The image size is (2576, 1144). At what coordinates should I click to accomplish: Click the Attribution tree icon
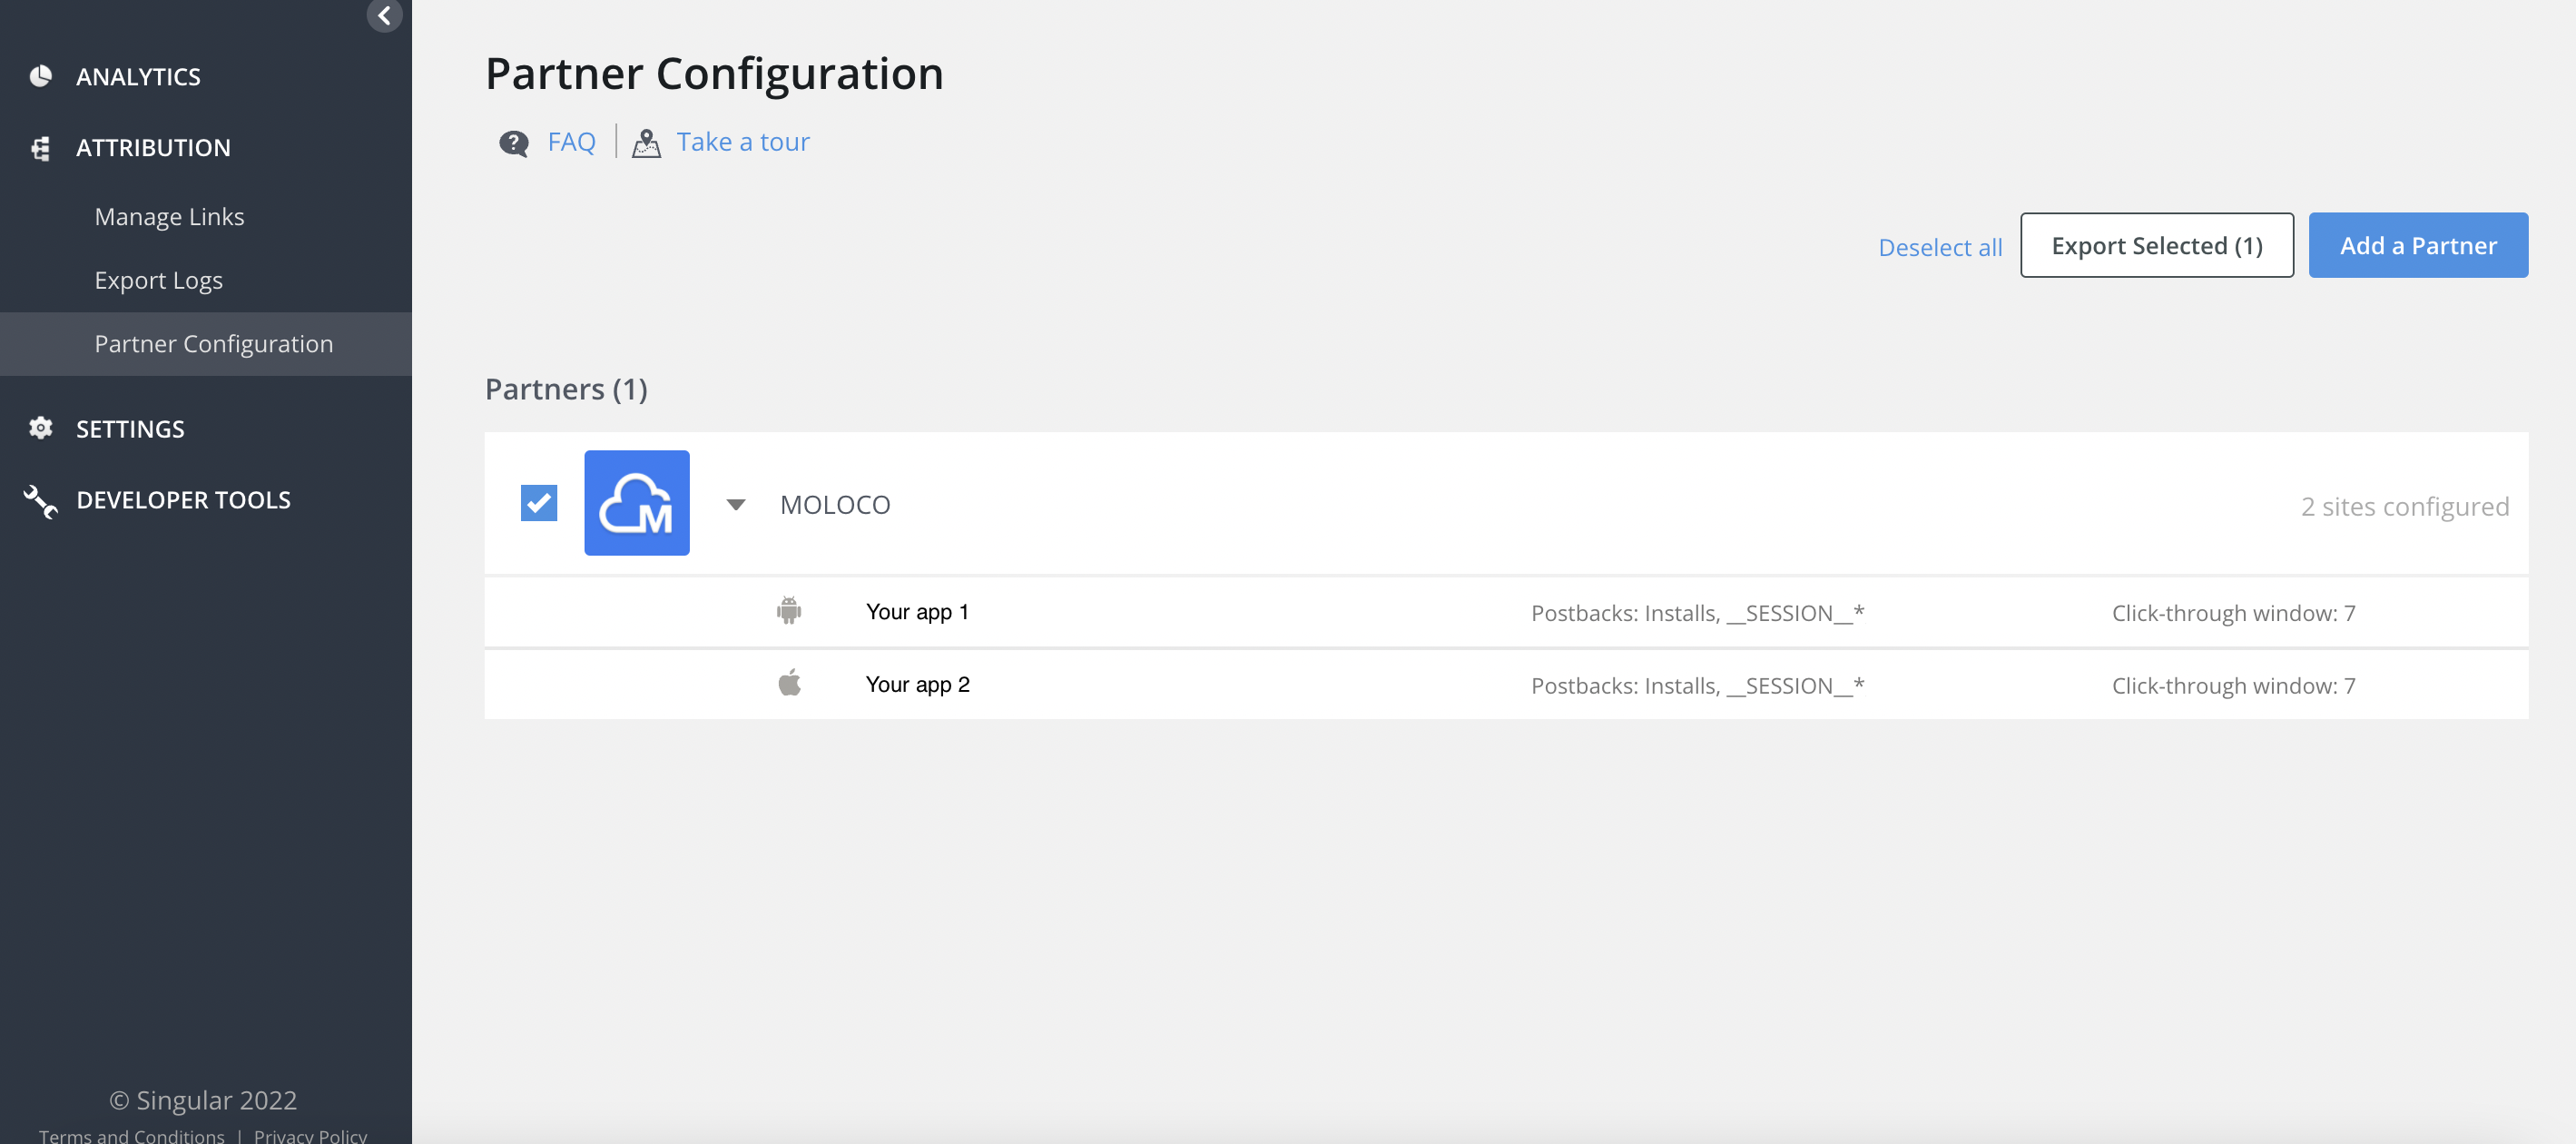[40, 148]
